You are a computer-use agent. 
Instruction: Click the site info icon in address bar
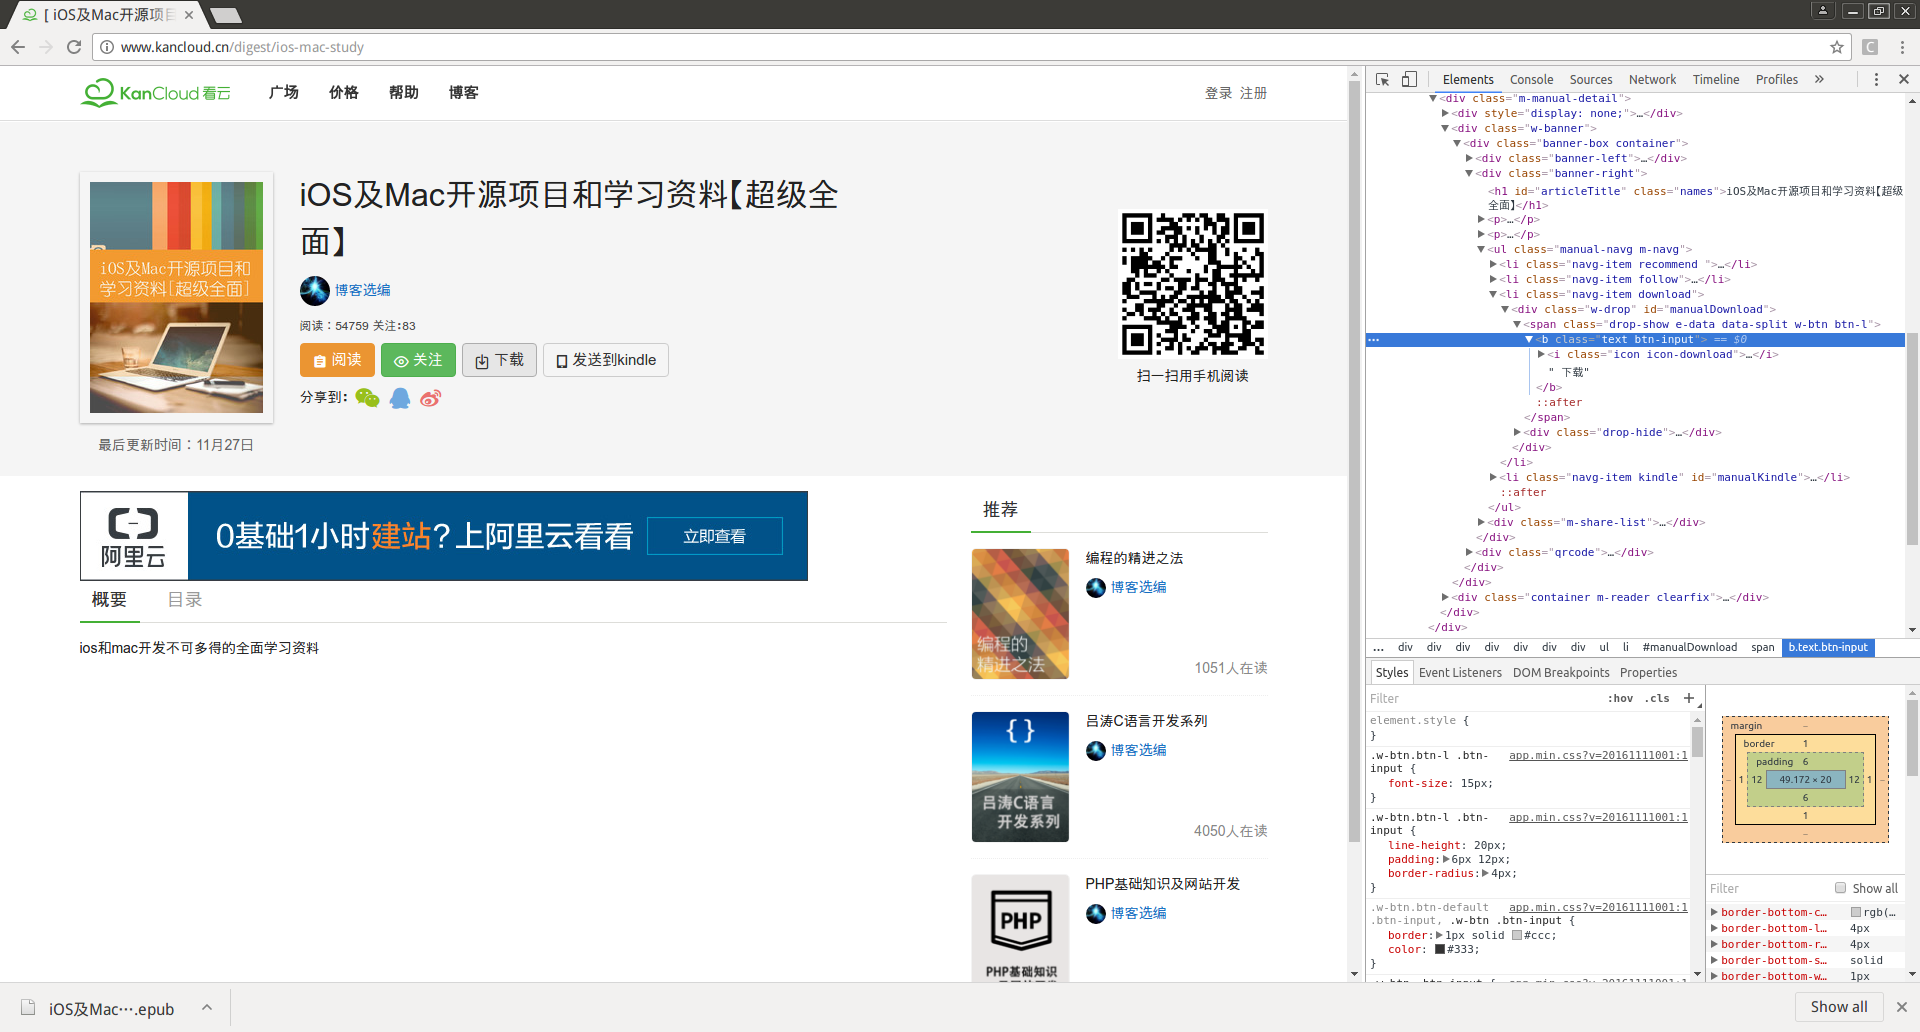pos(107,47)
